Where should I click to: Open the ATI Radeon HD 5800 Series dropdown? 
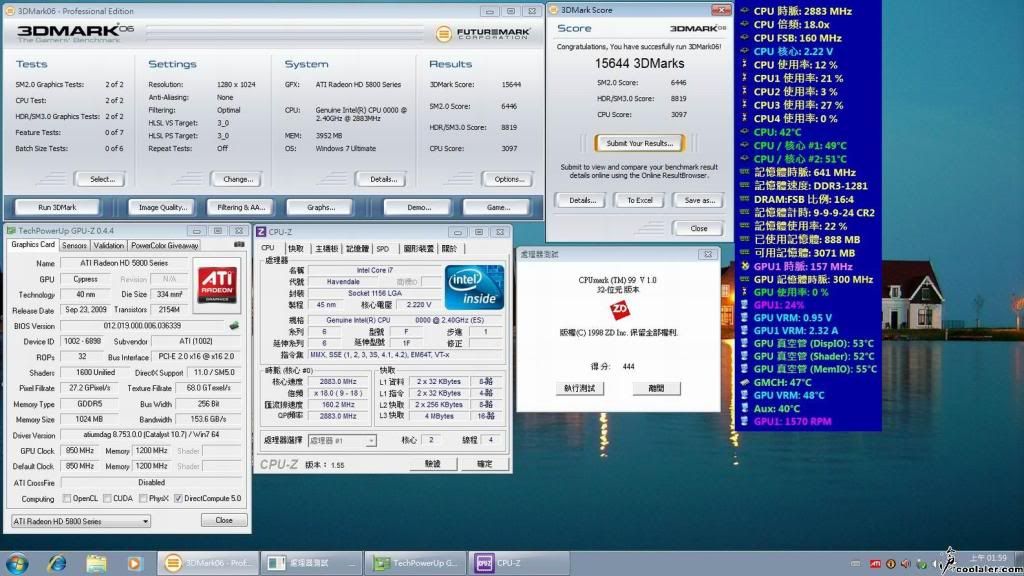coord(80,521)
